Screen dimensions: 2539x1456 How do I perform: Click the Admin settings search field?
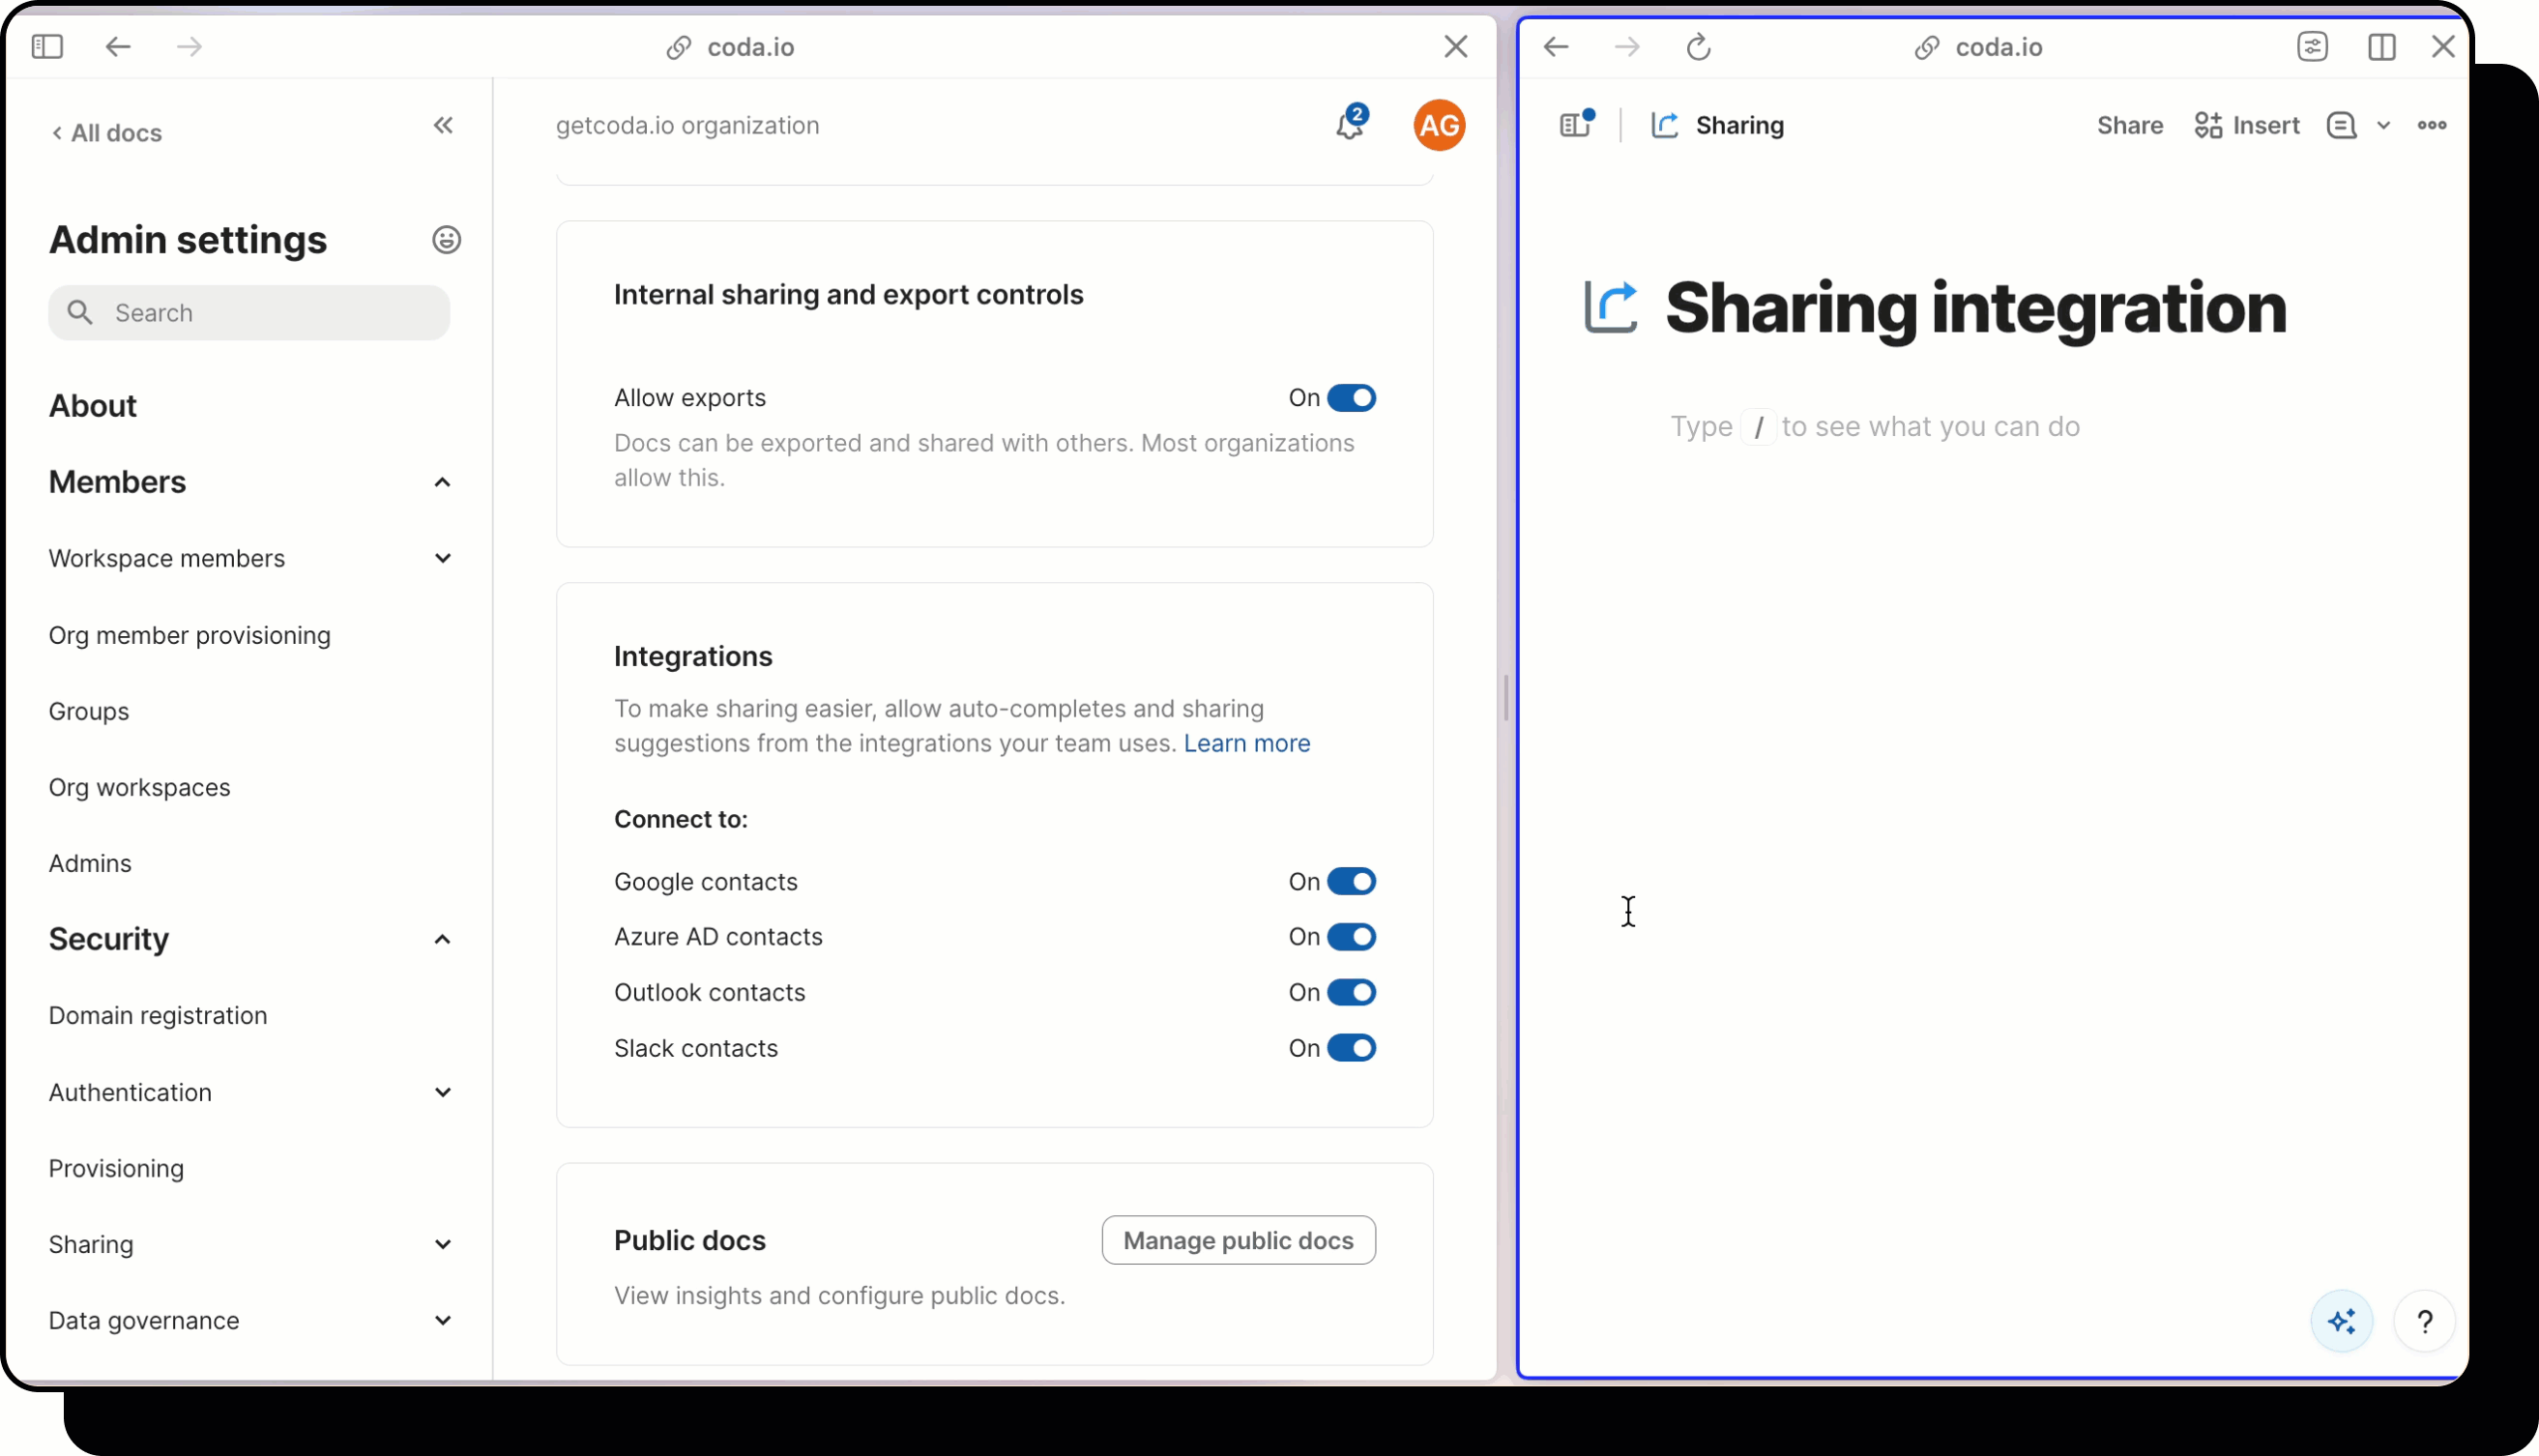click(x=250, y=313)
